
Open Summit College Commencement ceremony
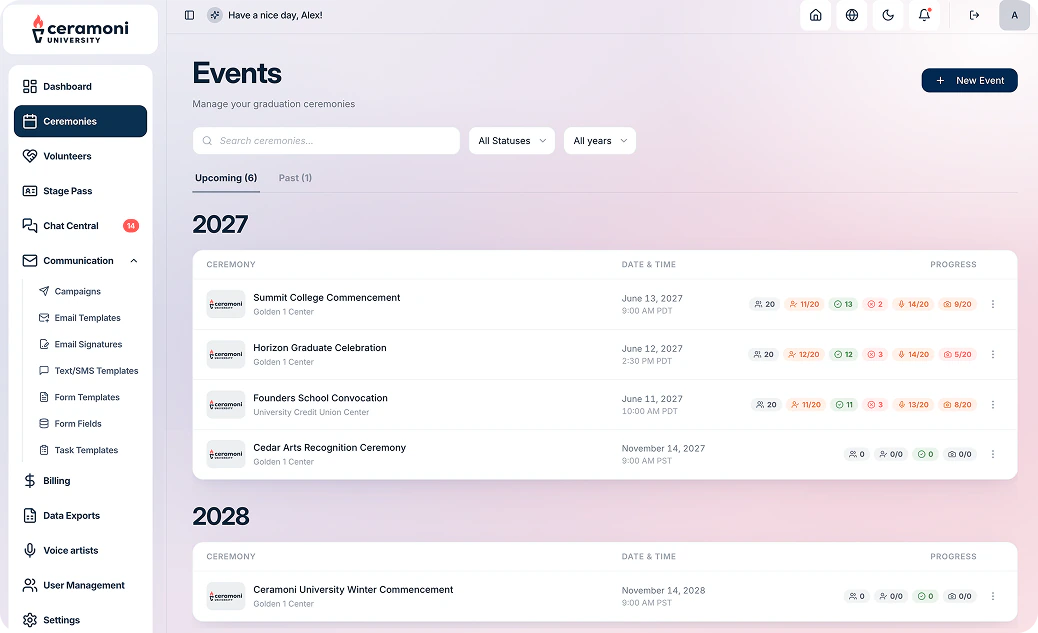pos(326,298)
